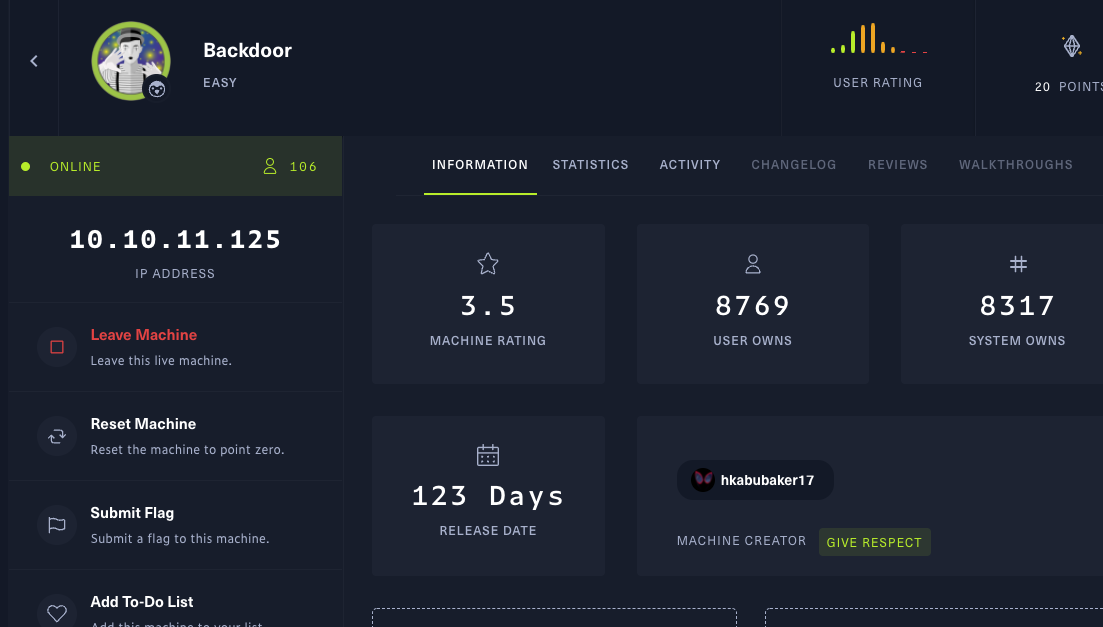Open hkabubaker17 creator profile

755,480
